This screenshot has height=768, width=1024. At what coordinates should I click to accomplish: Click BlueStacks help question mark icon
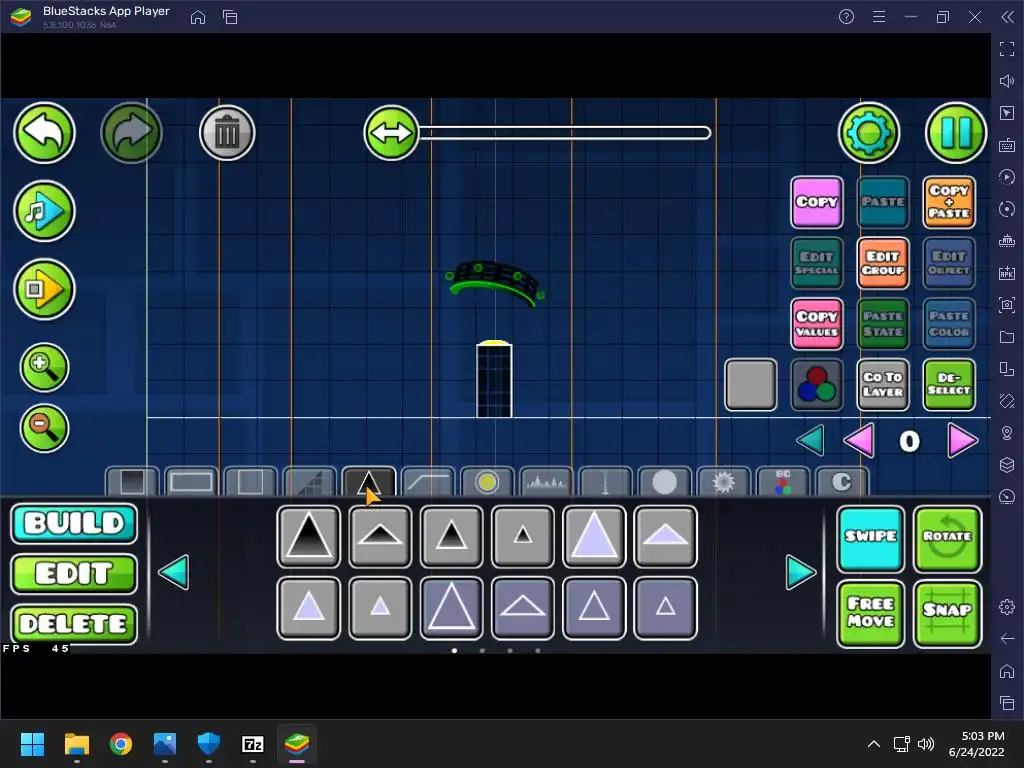point(846,16)
